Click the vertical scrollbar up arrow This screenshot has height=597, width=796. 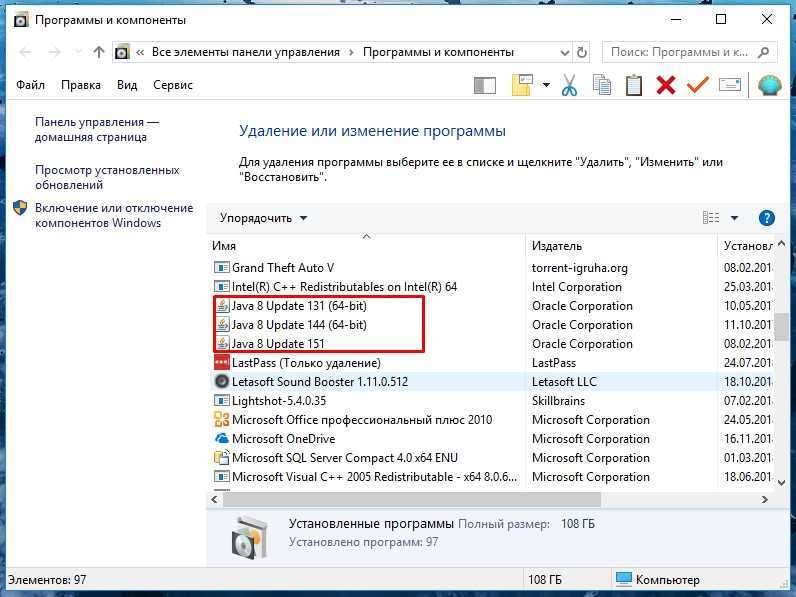coord(782,245)
